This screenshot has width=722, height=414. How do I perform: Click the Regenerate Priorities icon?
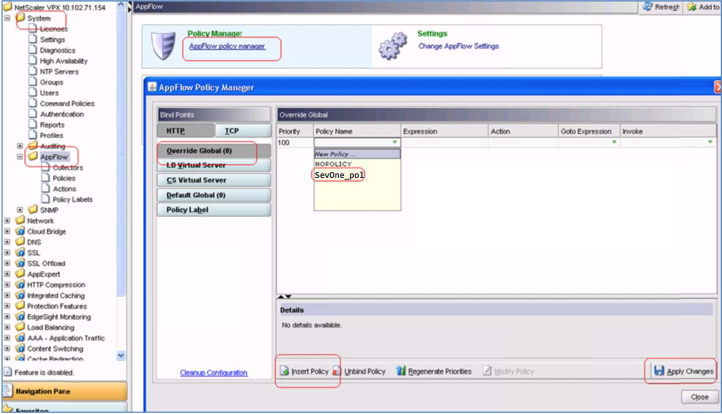(401, 371)
